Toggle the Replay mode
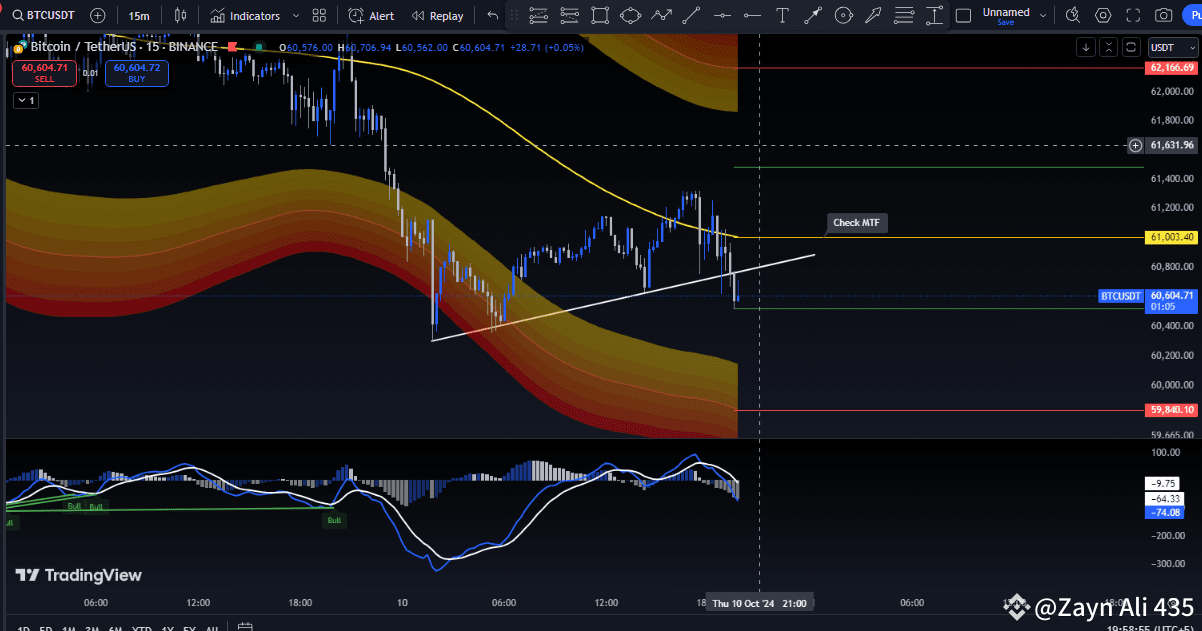Viewport: 1202px width, 631px height. coord(437,15)
